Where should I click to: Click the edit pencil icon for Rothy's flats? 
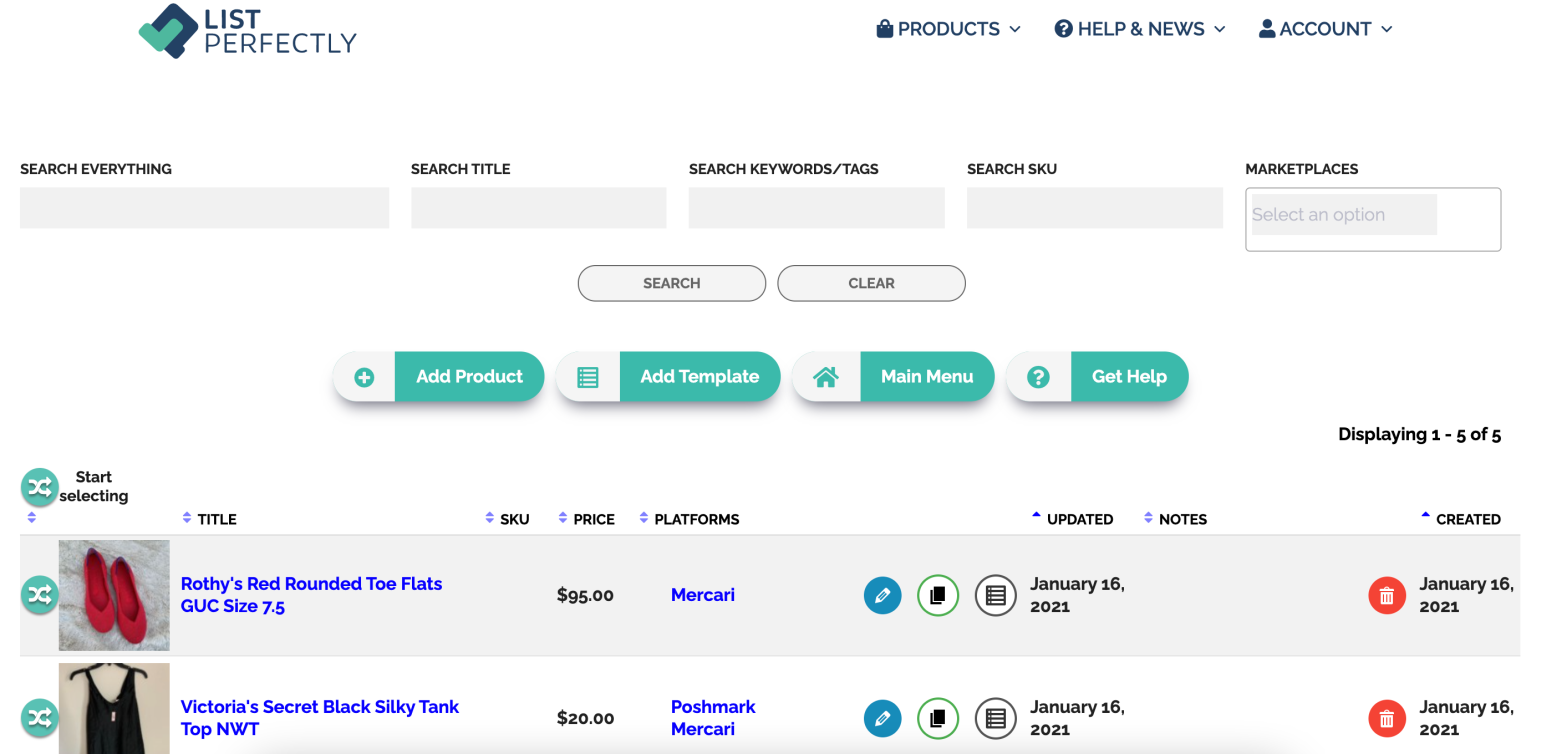coord(882,596)
